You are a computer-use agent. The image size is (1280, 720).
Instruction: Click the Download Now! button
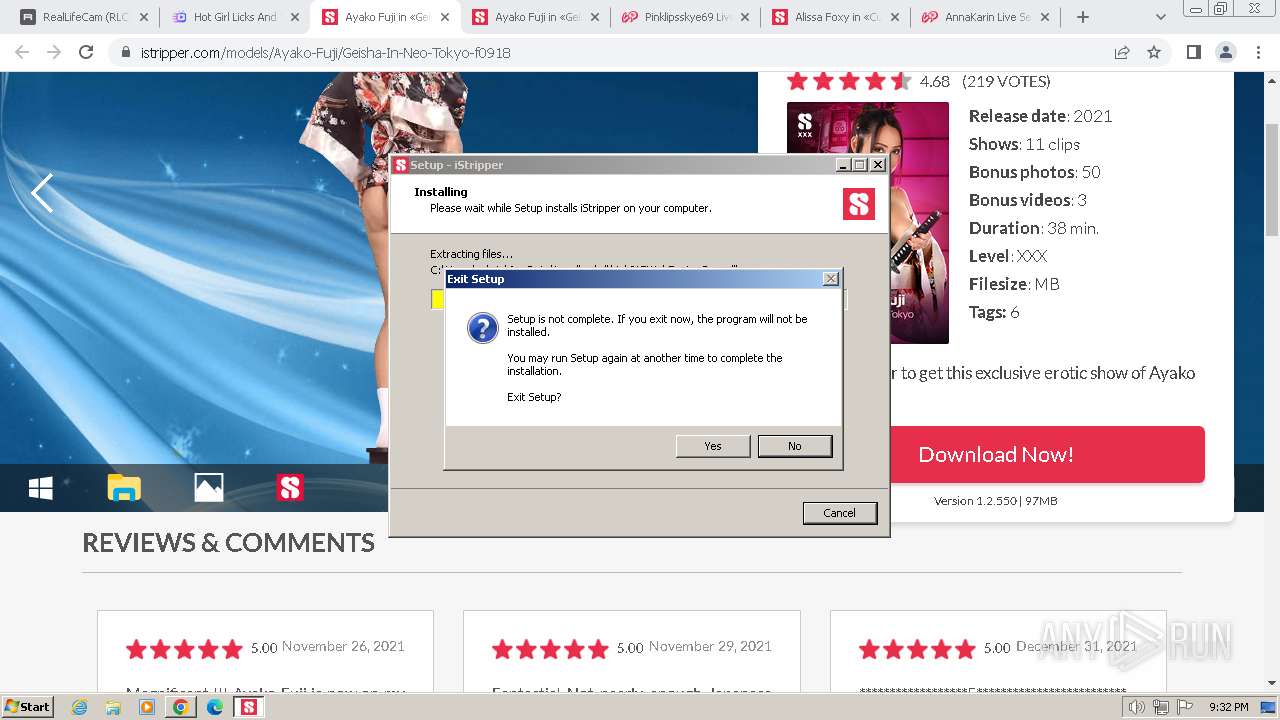point(996,454)
